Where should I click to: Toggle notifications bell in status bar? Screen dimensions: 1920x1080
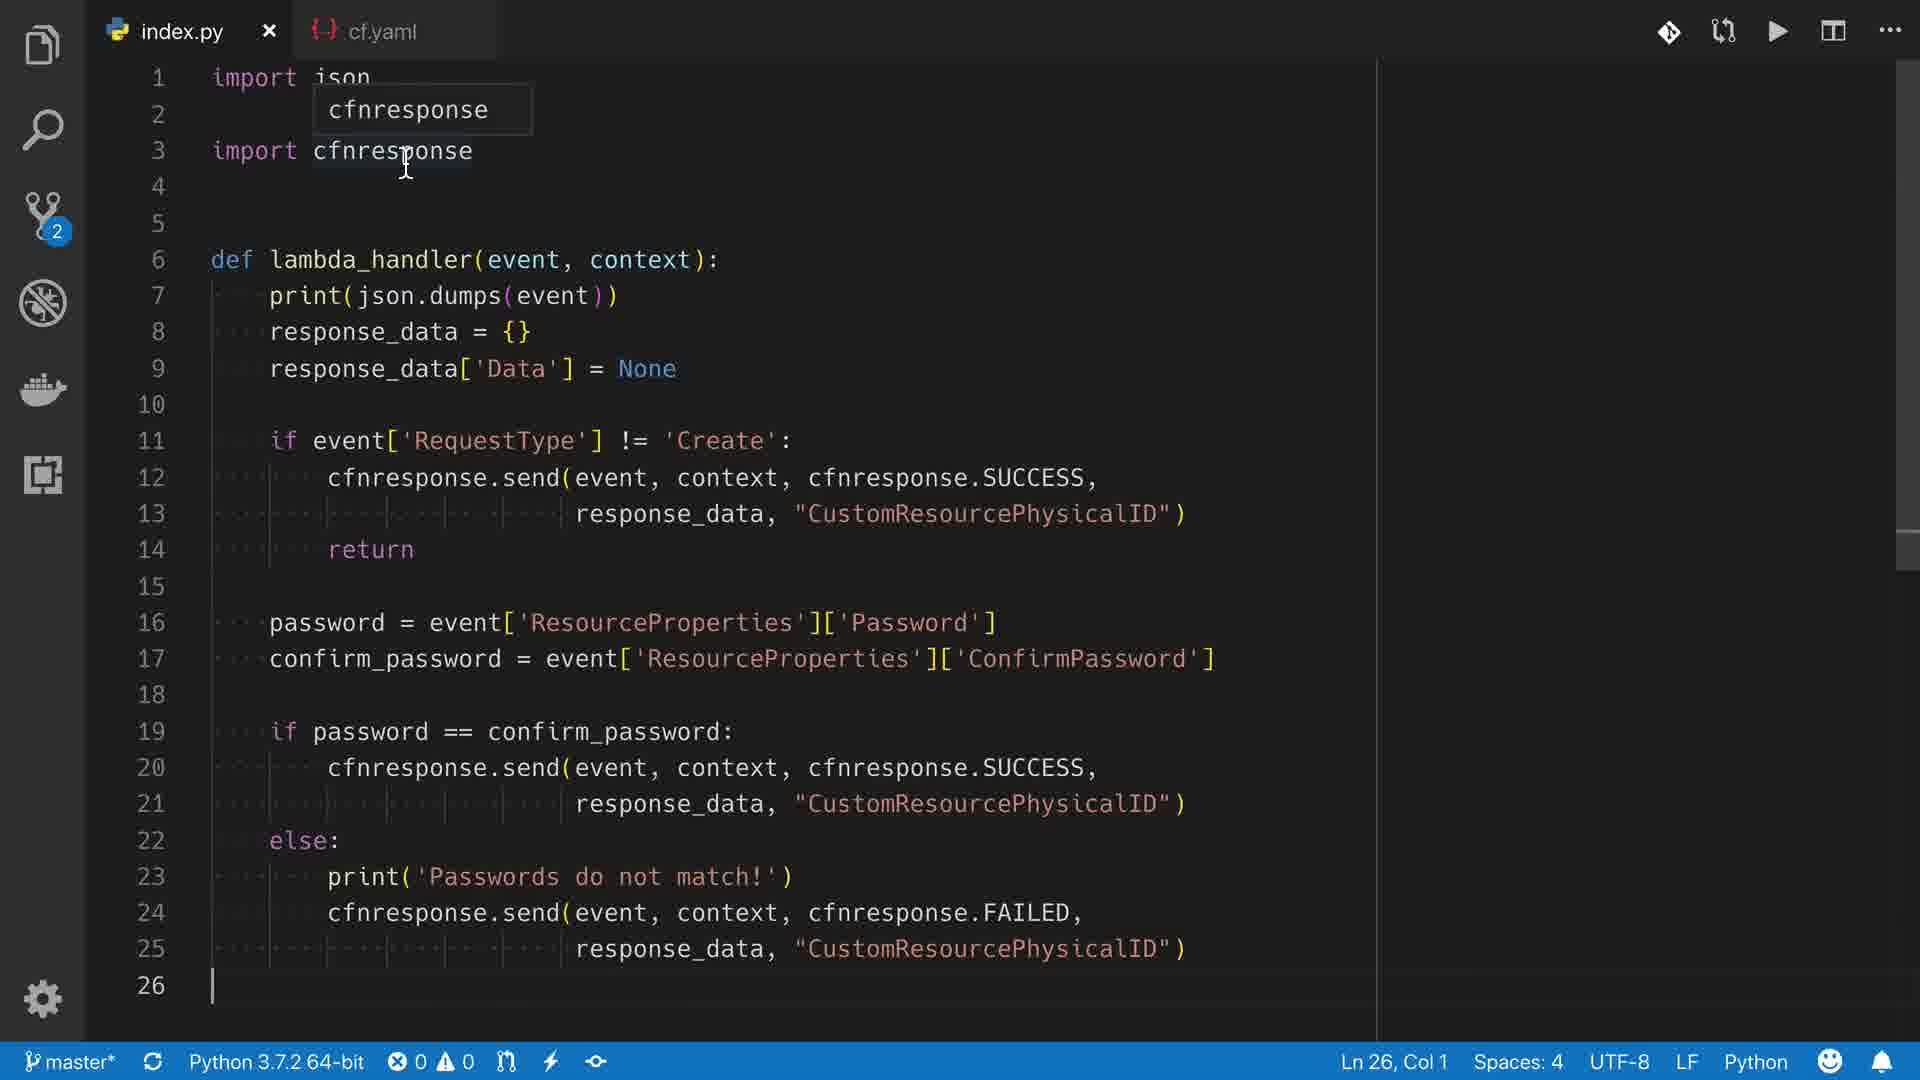1881,1061
